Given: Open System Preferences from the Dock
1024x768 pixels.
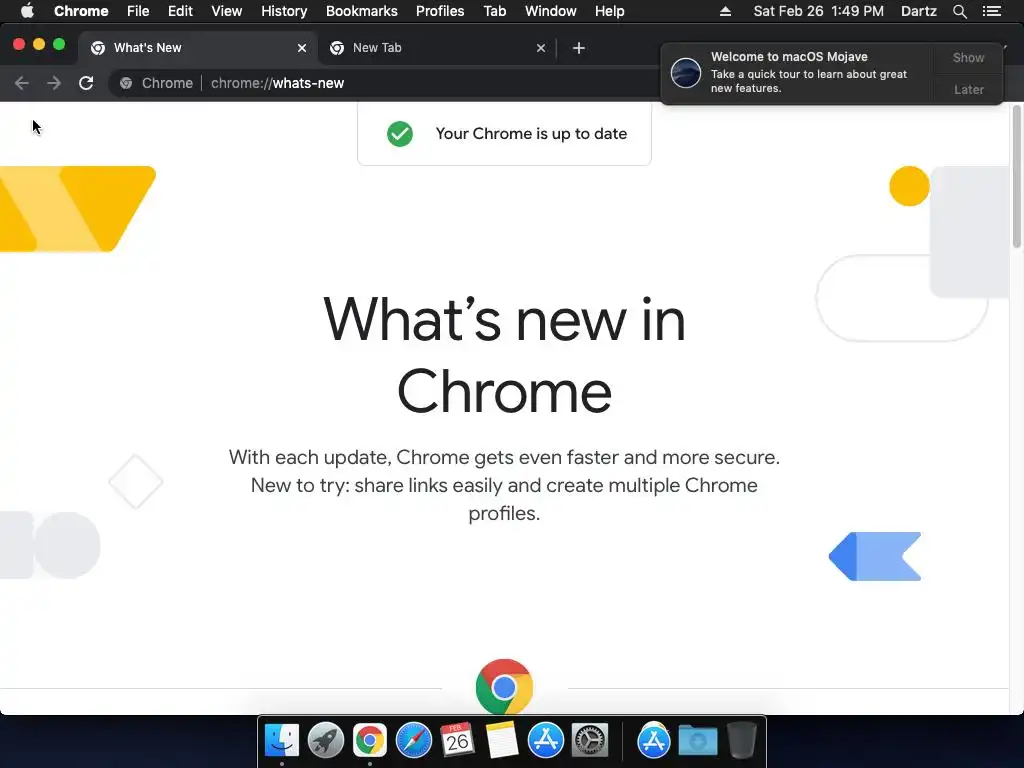Looking at the screenshot, I should click(590, 741).
